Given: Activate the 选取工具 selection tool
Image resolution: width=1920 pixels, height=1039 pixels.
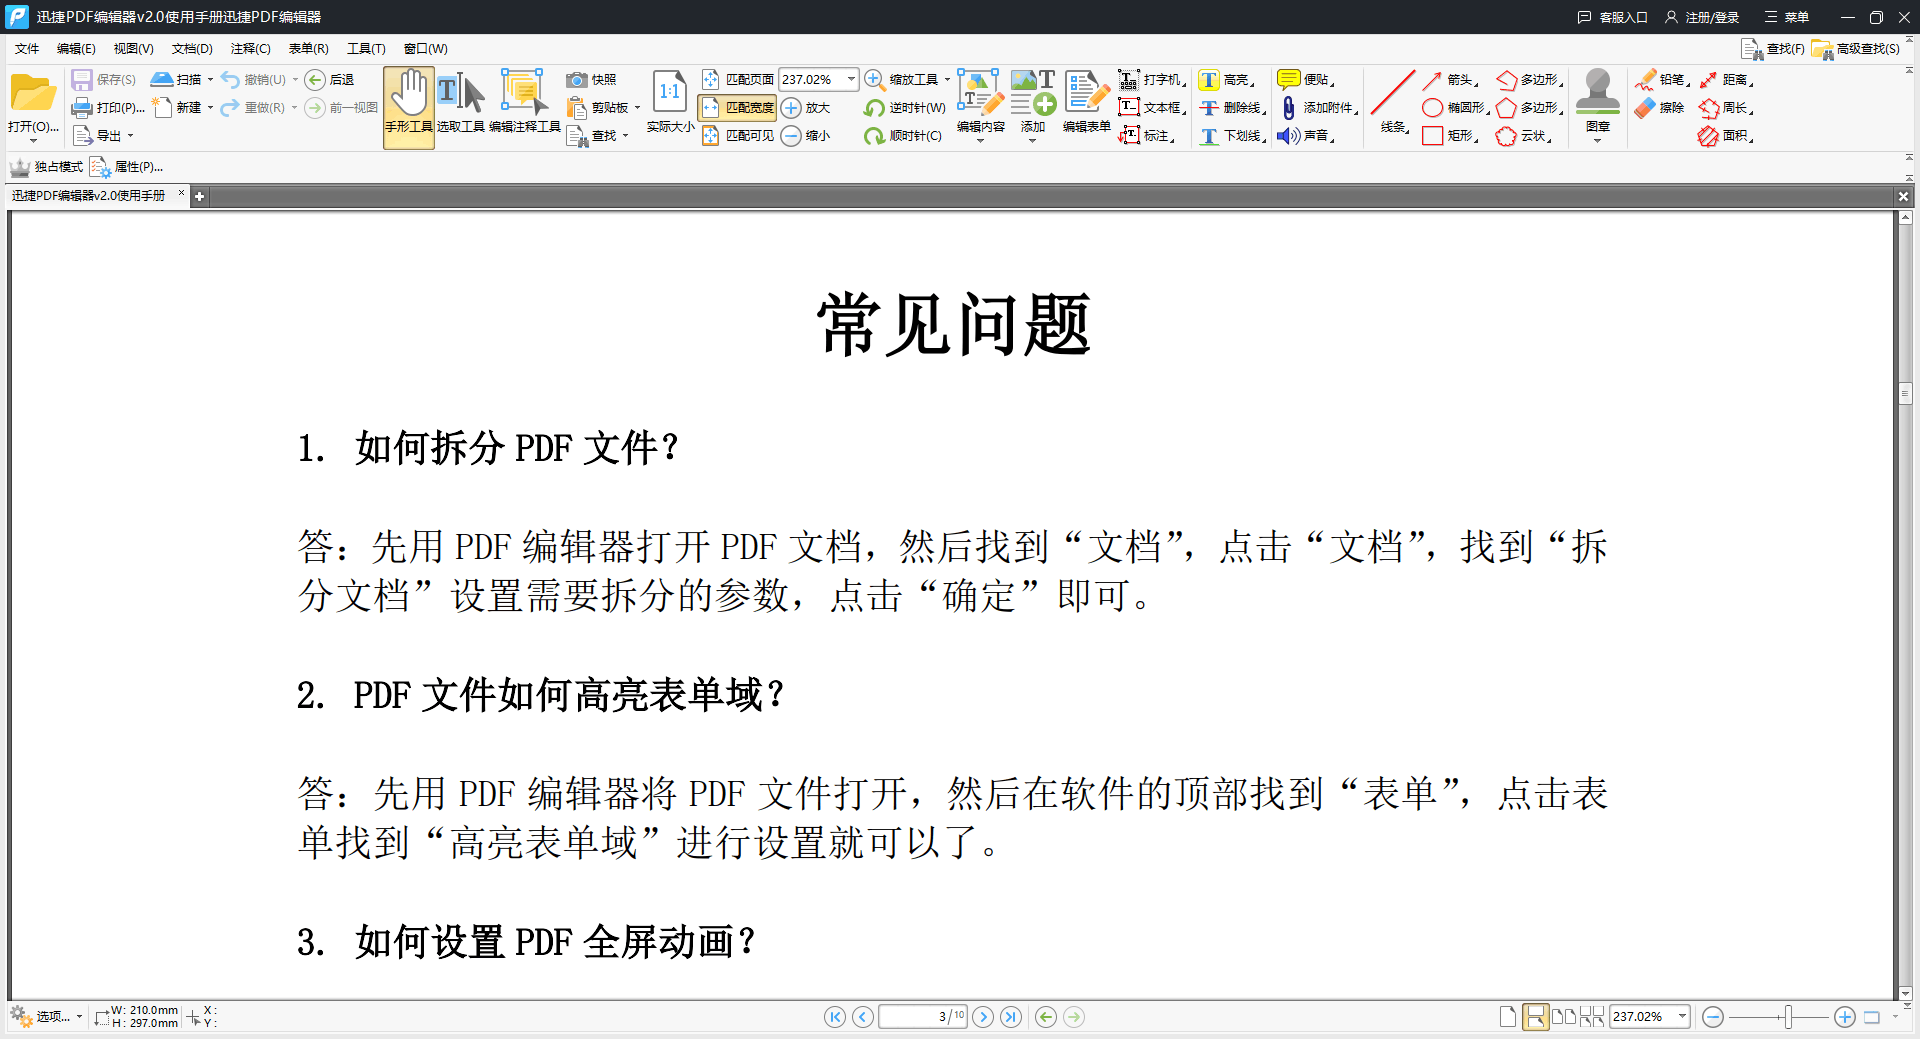Looking at the screenshot, I should click(461, 101).
